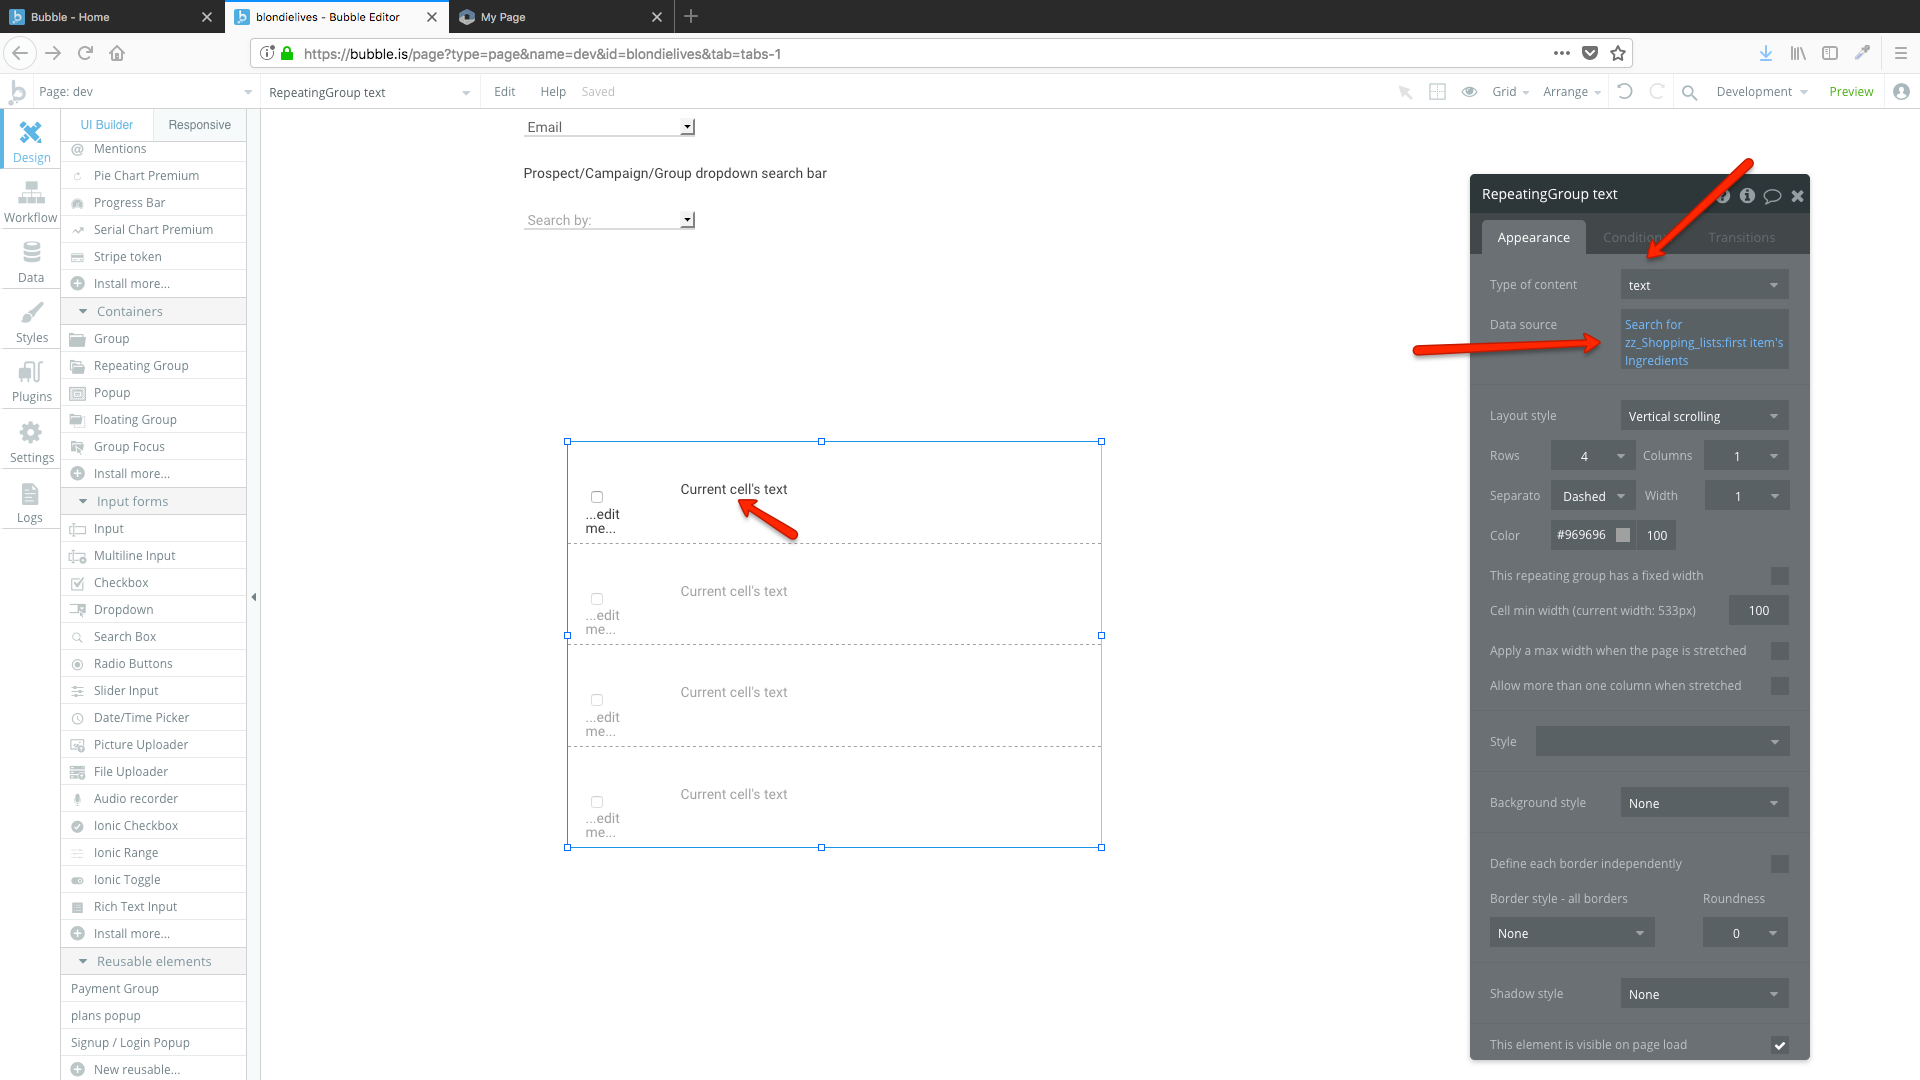Open the Transitions tab in property panel

coord(1741,238)
